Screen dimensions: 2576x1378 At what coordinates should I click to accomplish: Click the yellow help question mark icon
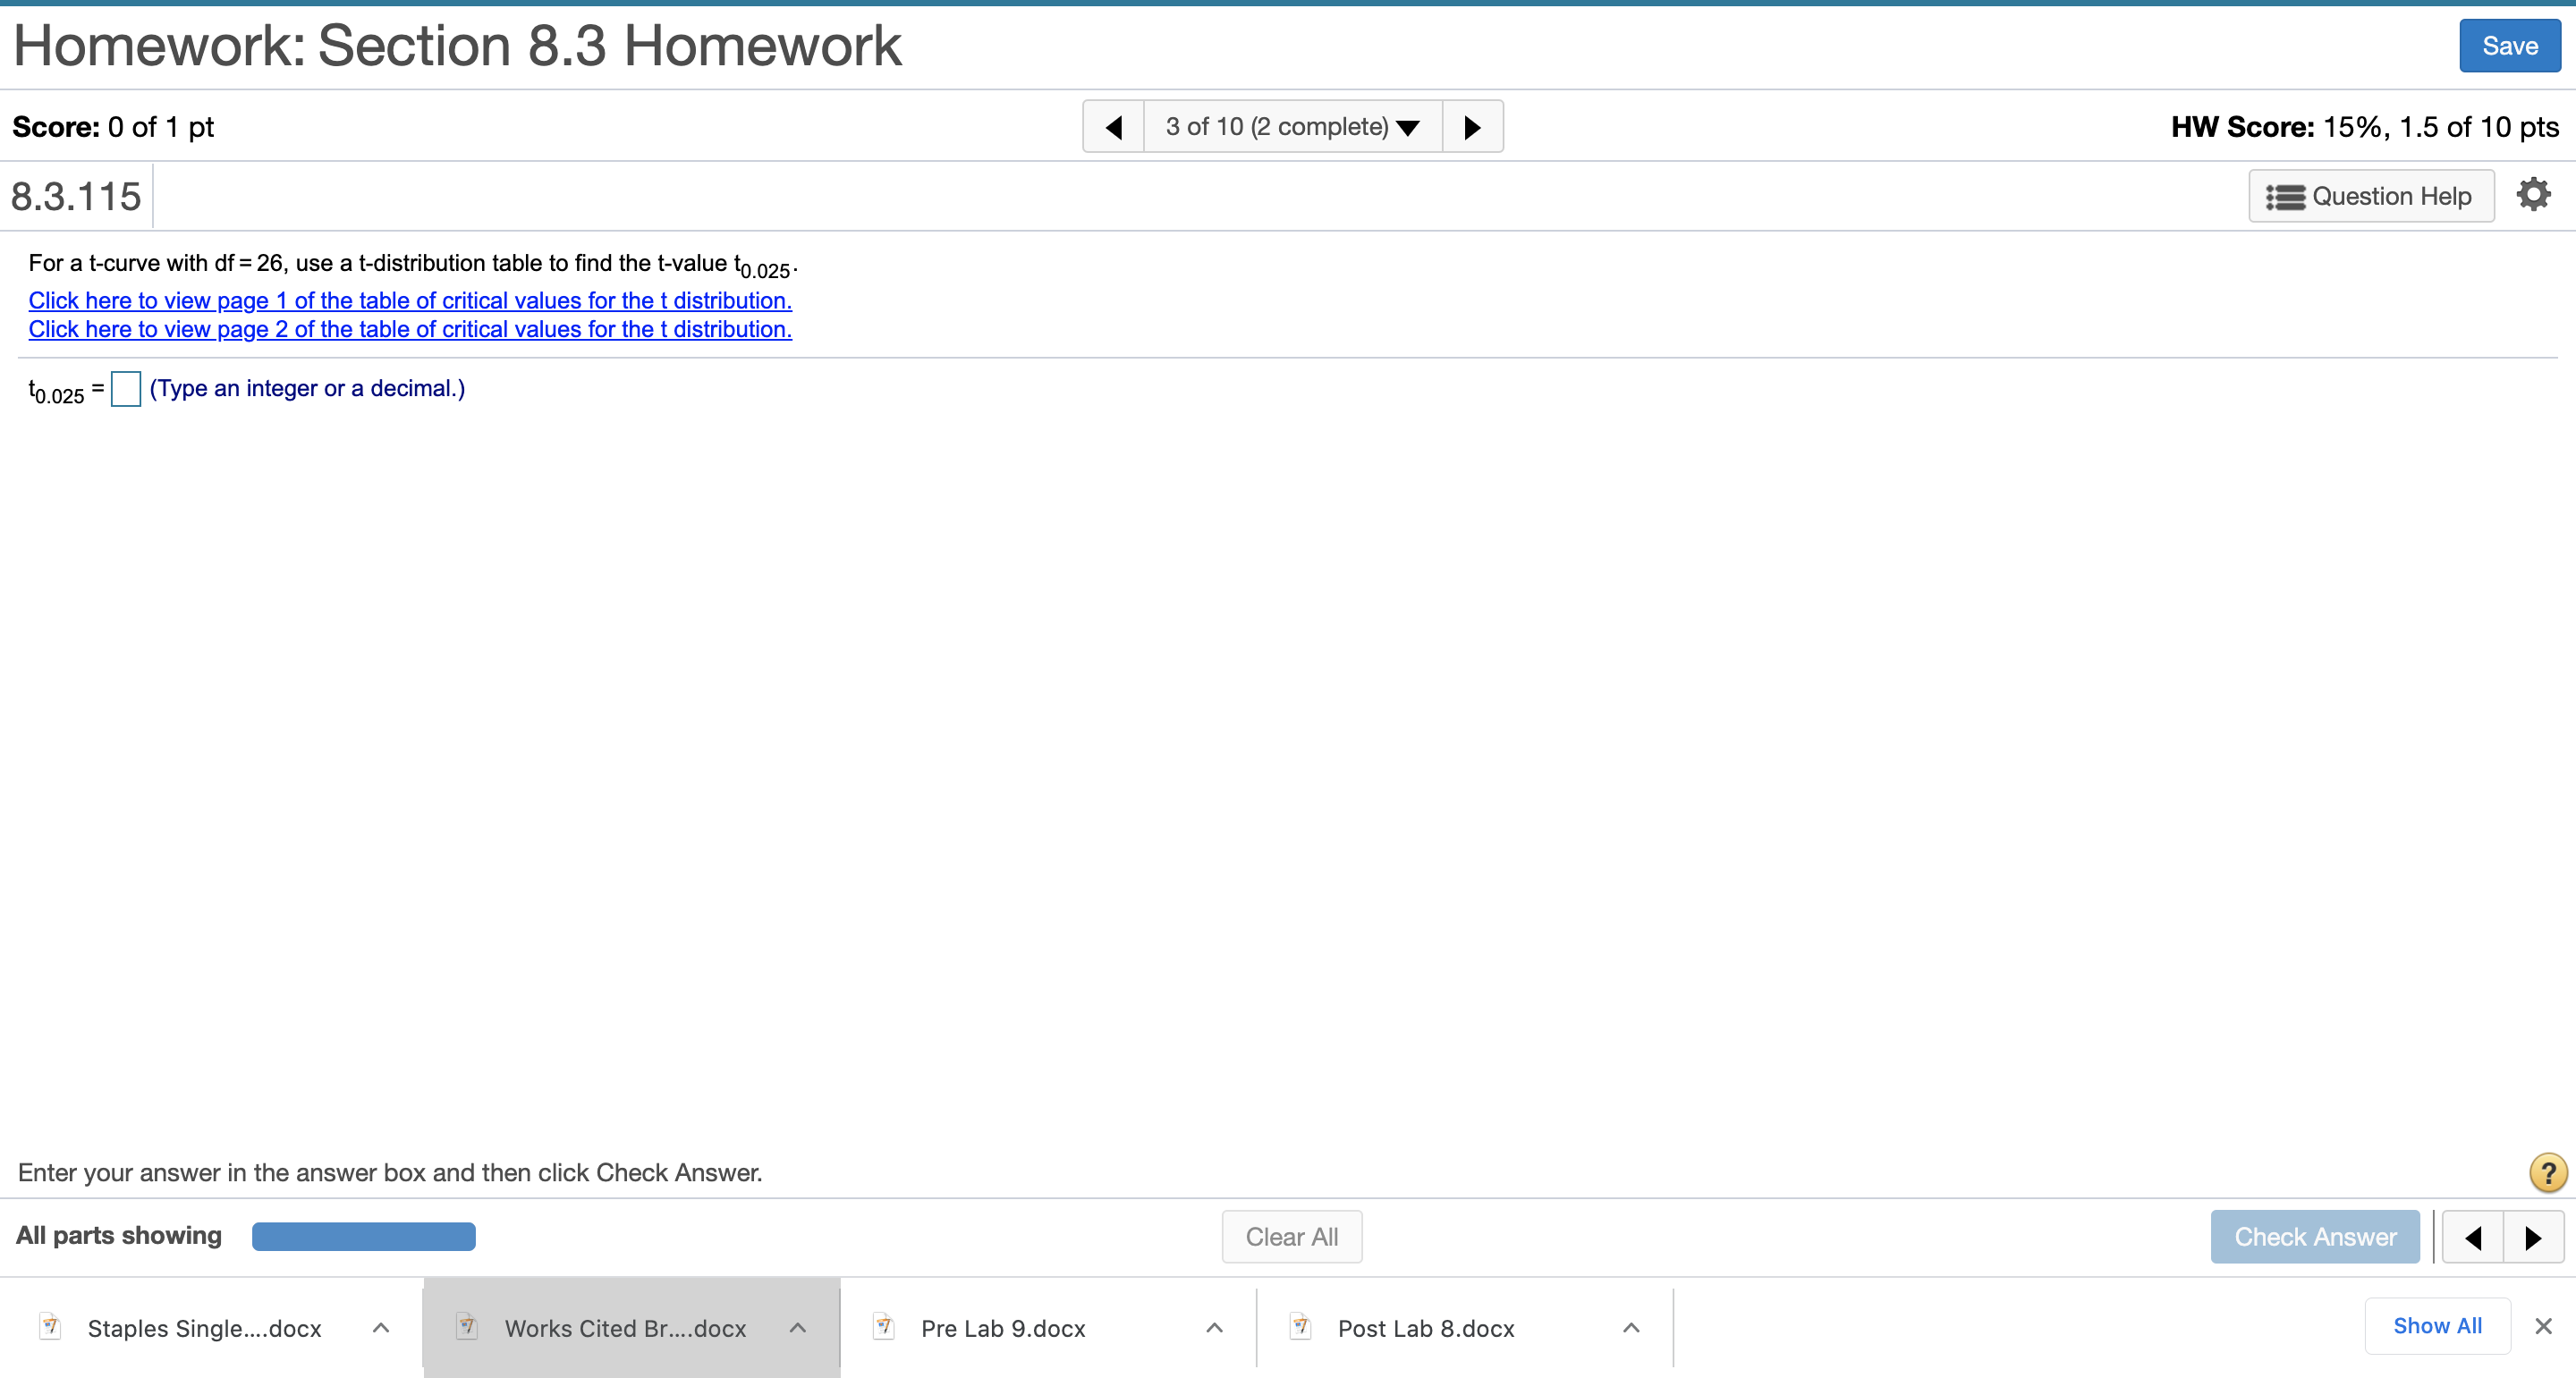click(x=2547, y=1172)
